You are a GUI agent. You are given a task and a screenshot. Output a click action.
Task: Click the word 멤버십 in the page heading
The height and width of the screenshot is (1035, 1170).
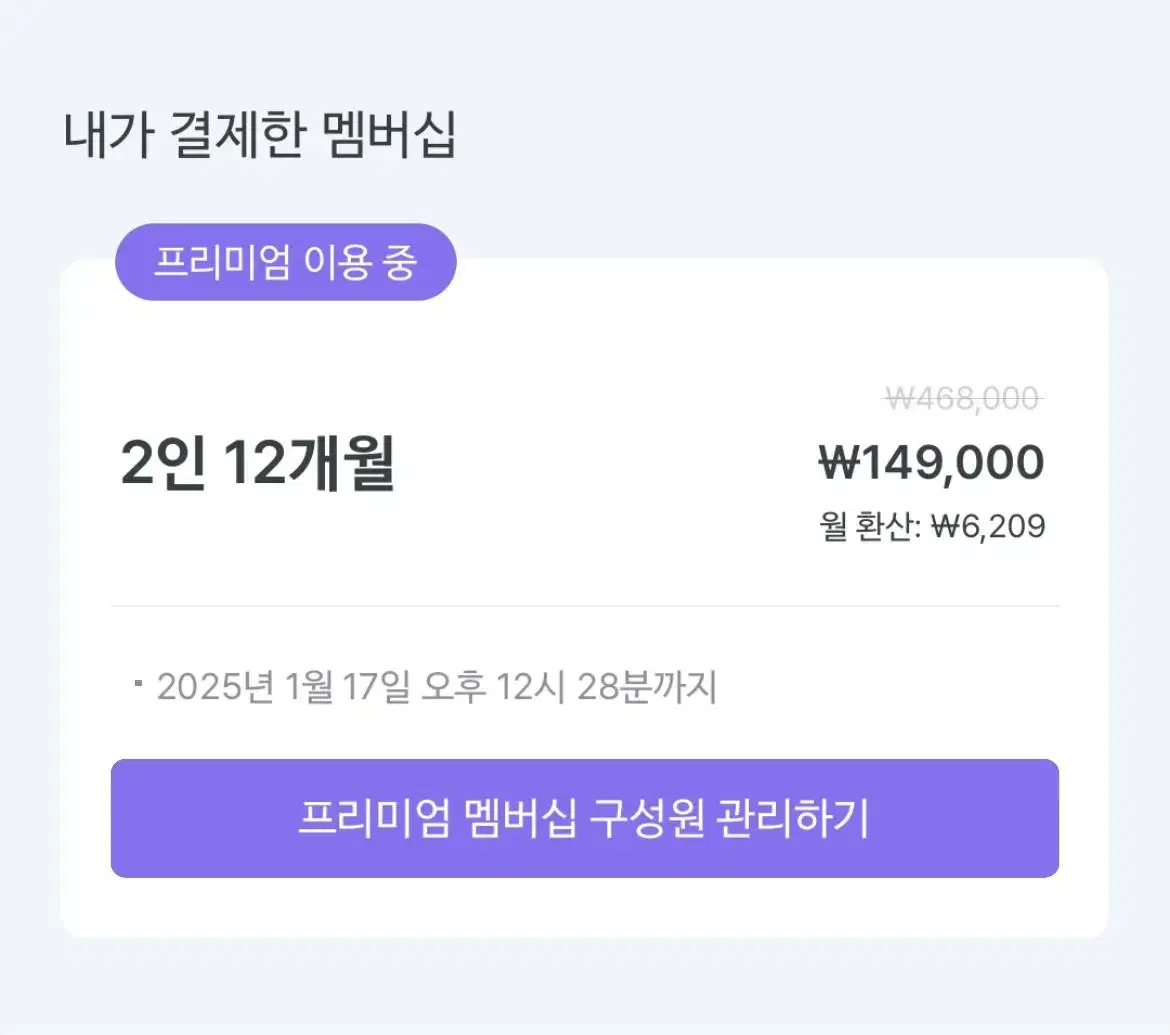pos(389,135)
